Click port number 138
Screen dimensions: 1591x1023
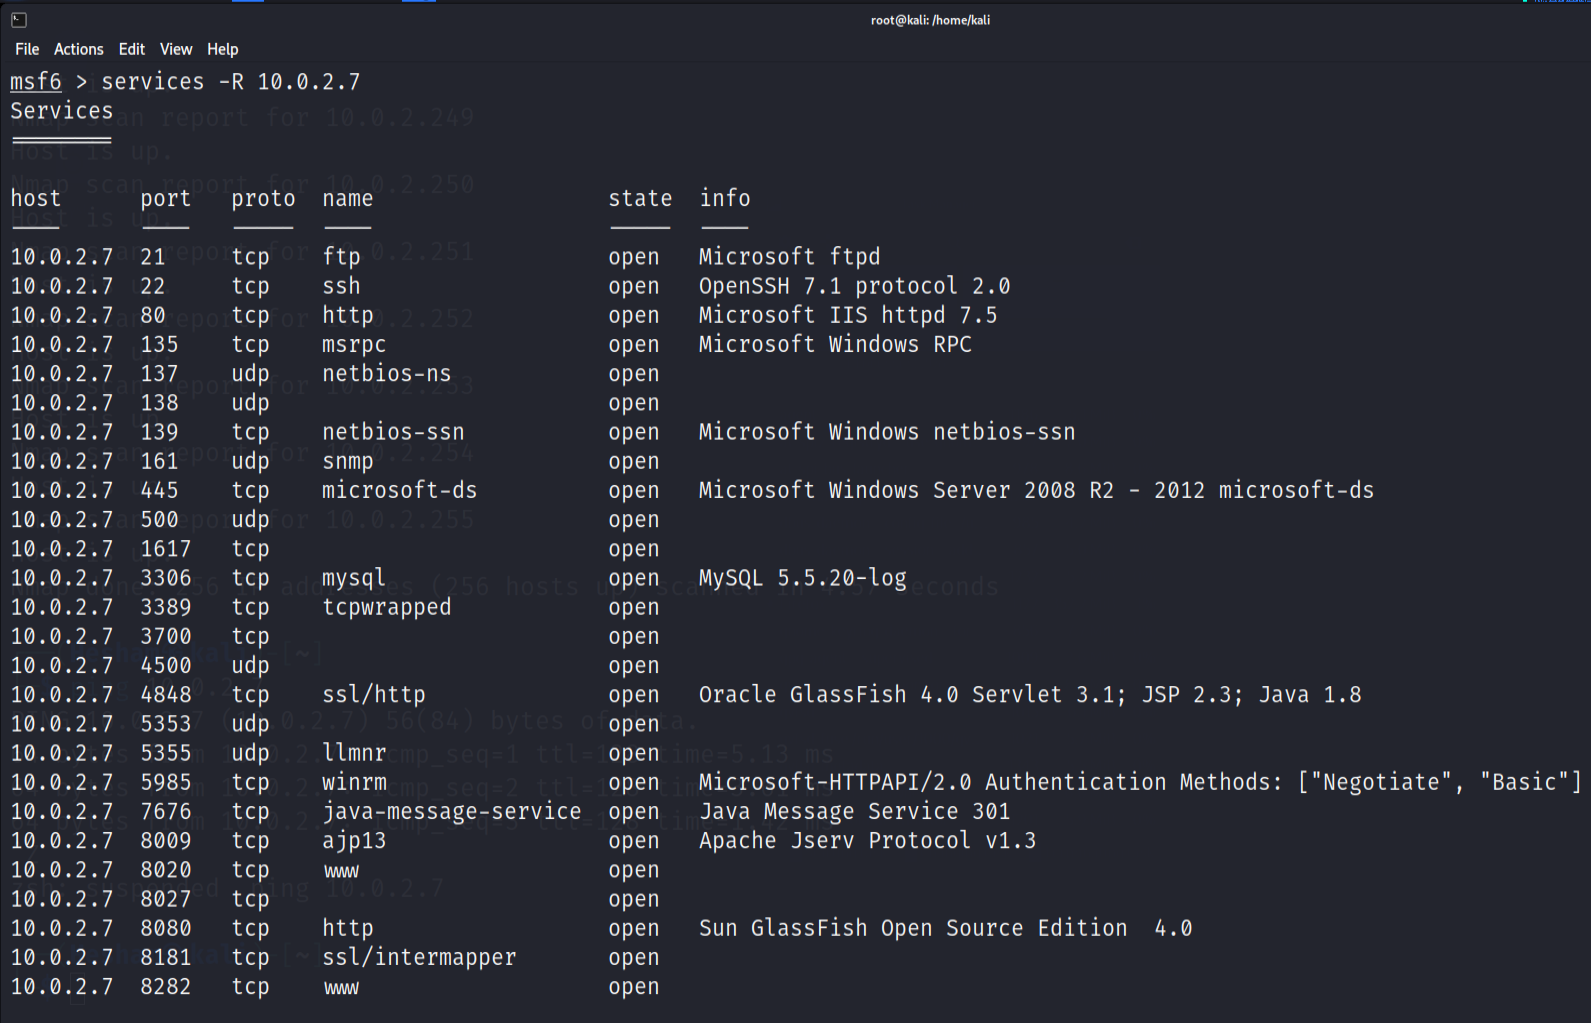pos(160,403)
